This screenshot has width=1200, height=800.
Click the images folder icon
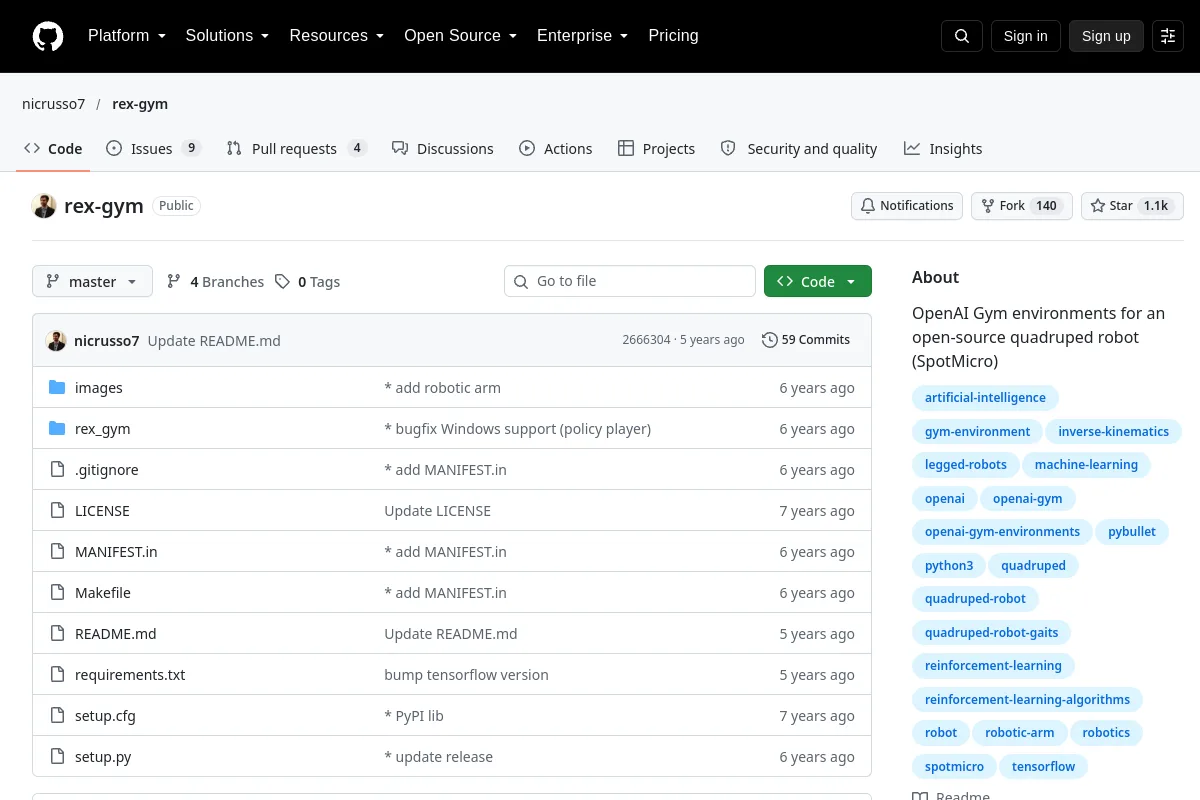[57, 388]
